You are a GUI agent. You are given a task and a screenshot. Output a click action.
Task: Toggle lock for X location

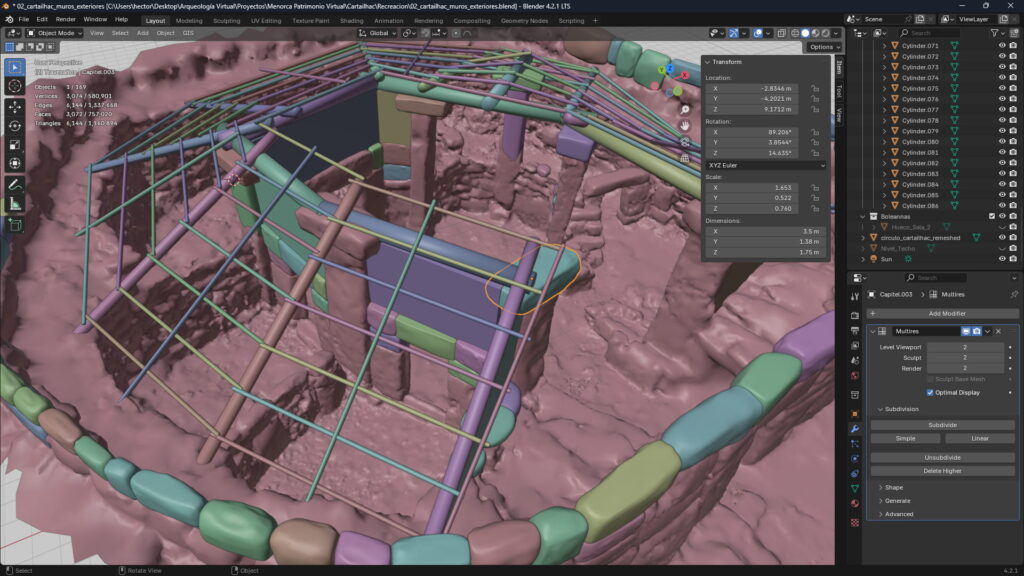coord(815,88)
